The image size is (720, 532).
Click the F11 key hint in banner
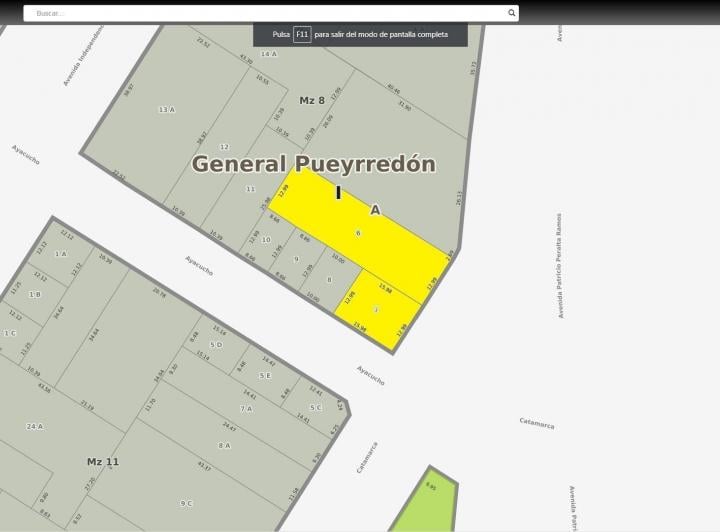[302, 34]
